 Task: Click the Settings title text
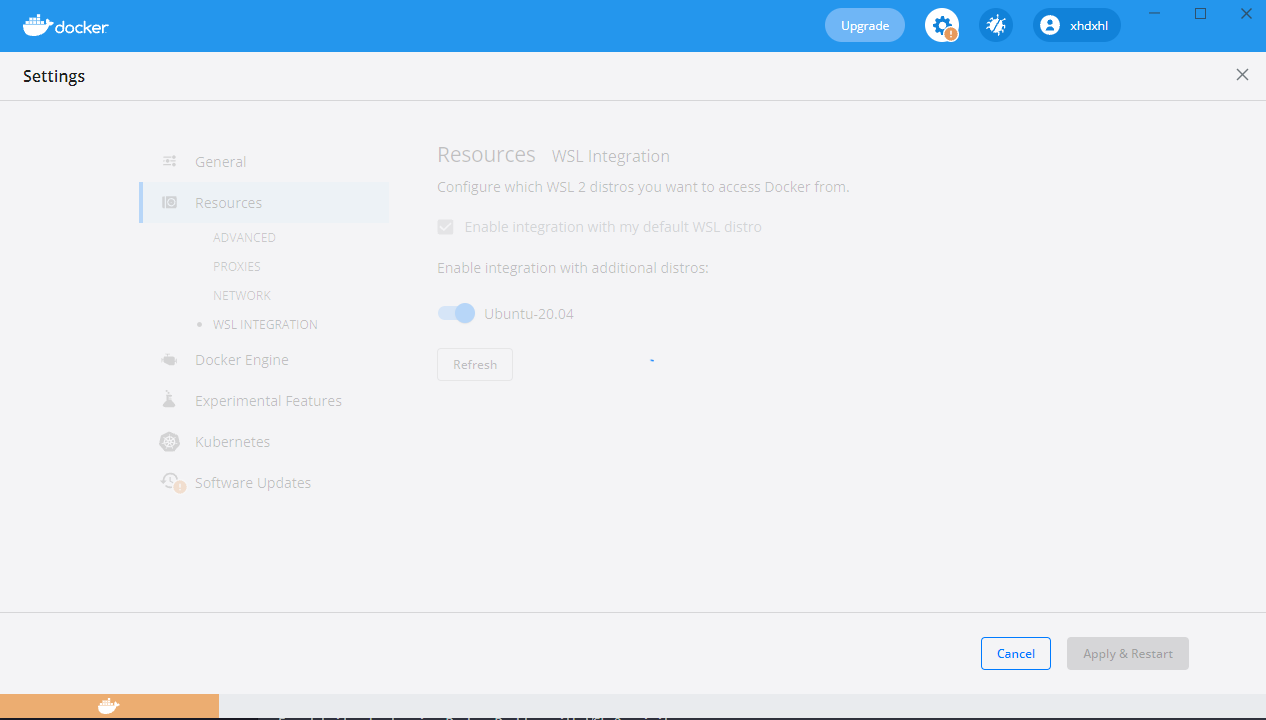point(54,76)
